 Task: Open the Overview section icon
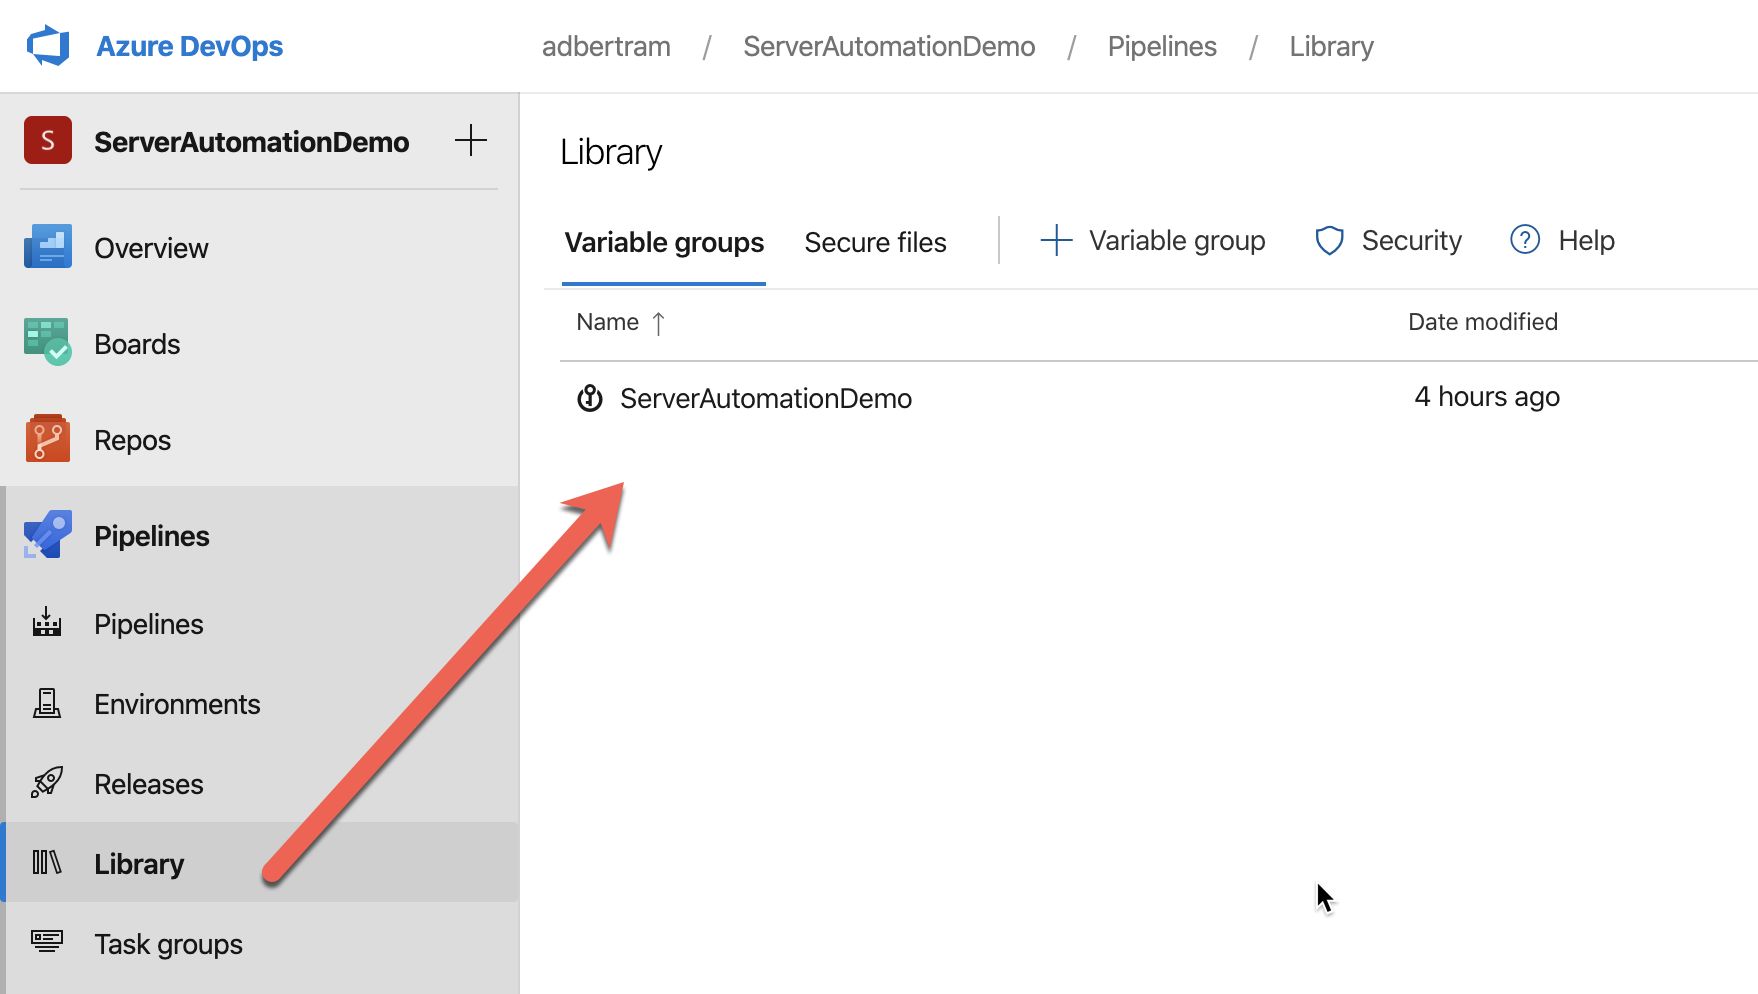click(48, 247)
